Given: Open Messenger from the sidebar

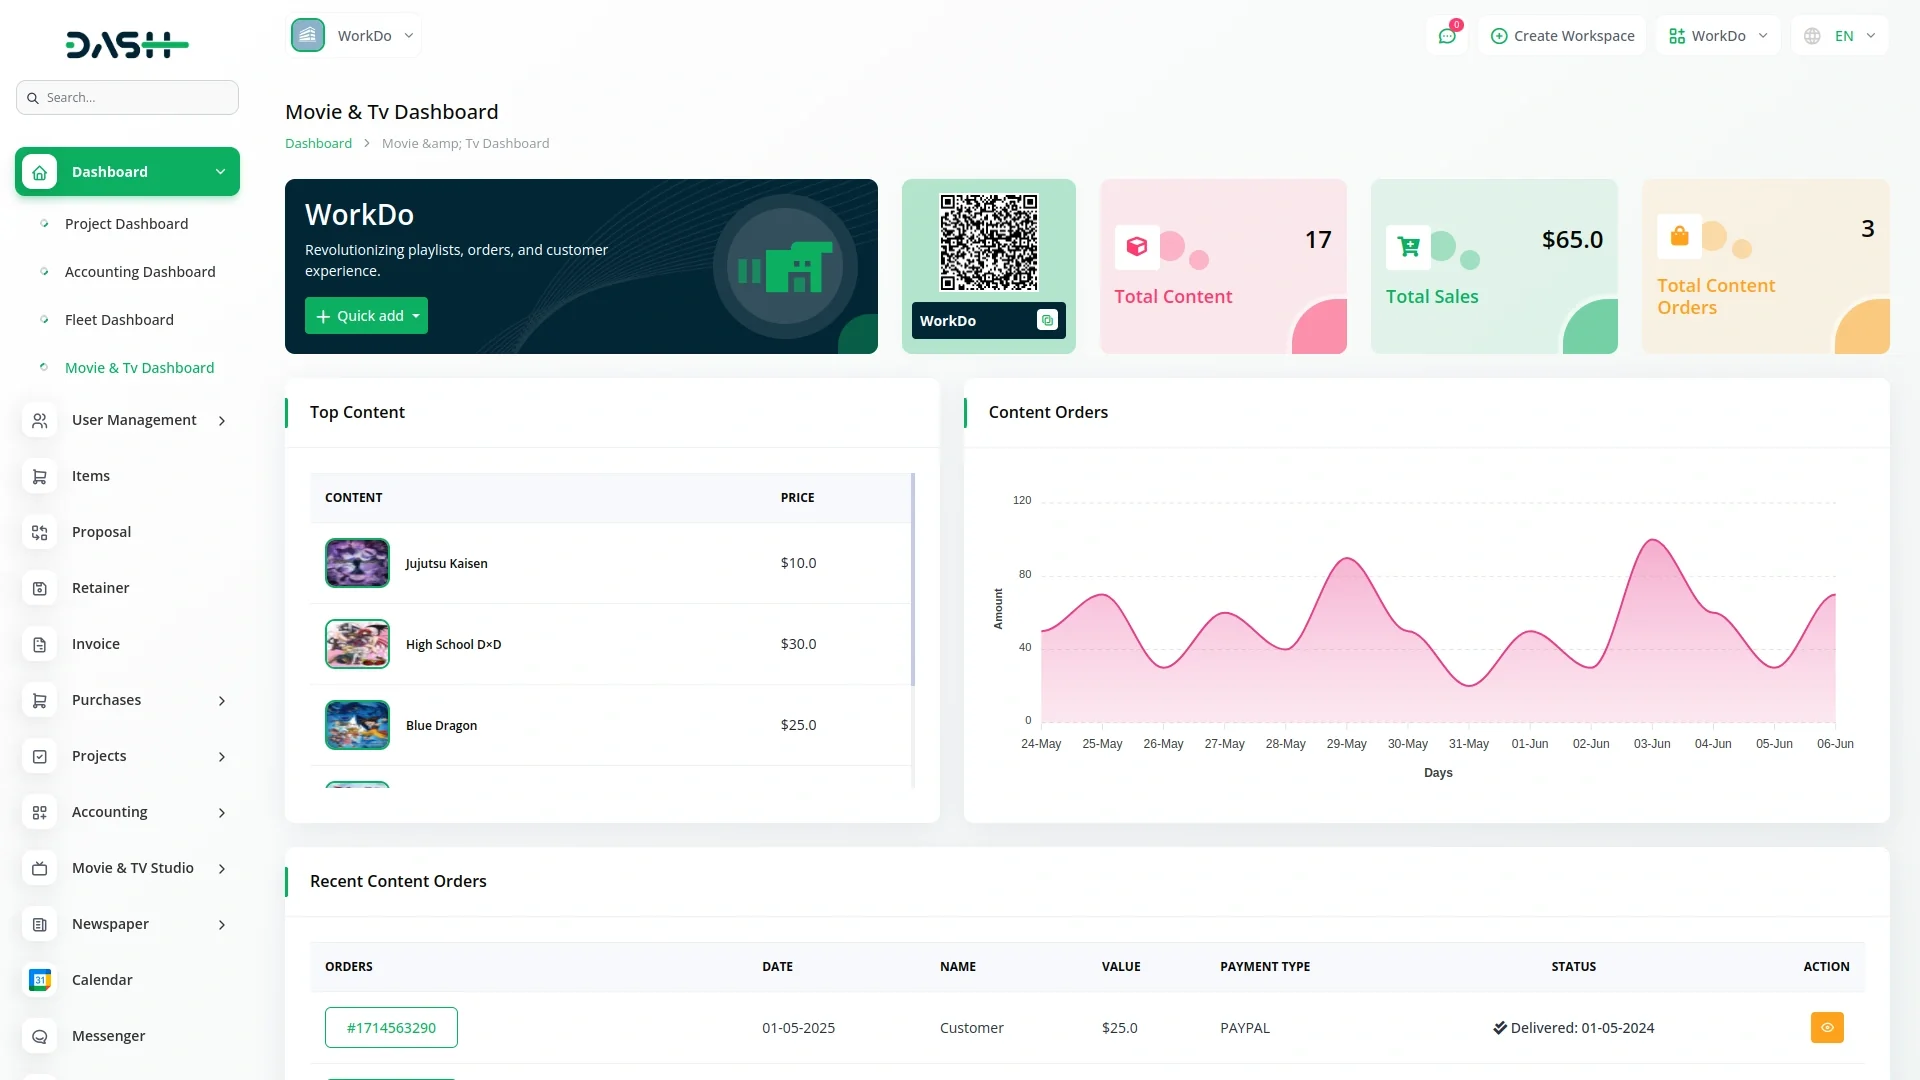Looking at the screenshot, I should pos(108,1036).
